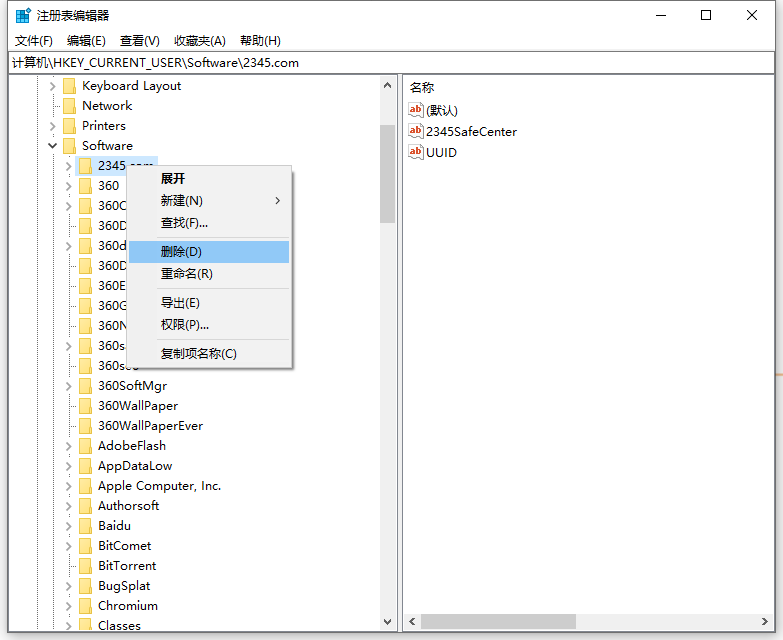The width and height of the screenshot is (783, 640).
Task: Click the right pane horizontal scrollbar
Action: (498, 622)
